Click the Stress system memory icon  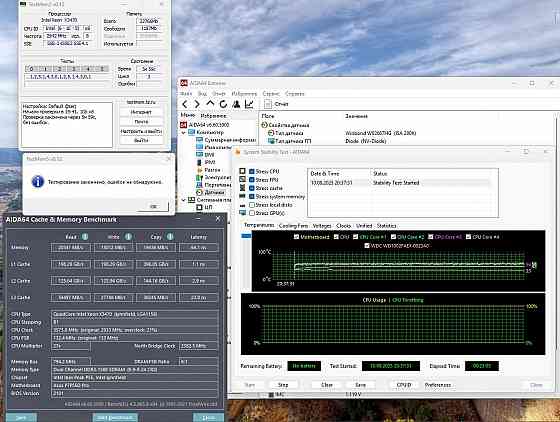pyautogui.click(x=242, y=196)
